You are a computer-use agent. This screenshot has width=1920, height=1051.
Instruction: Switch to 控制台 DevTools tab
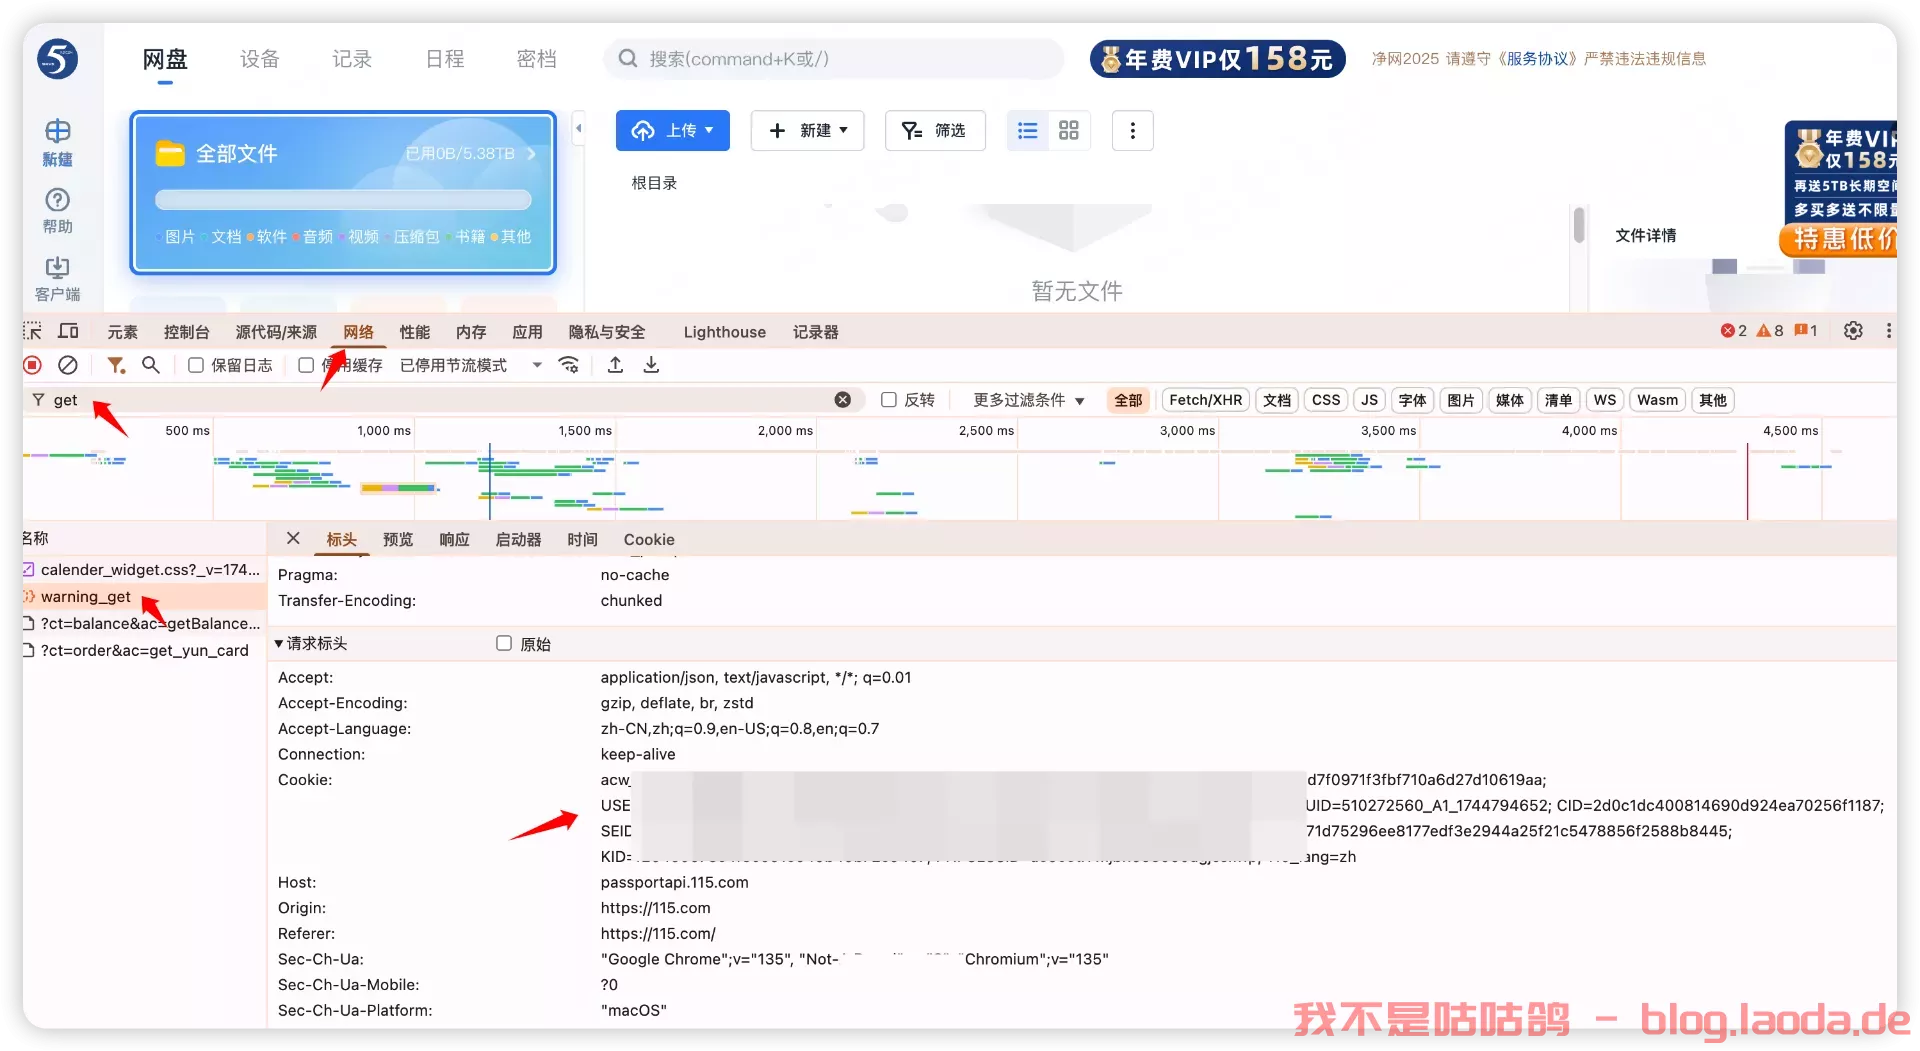186,332
